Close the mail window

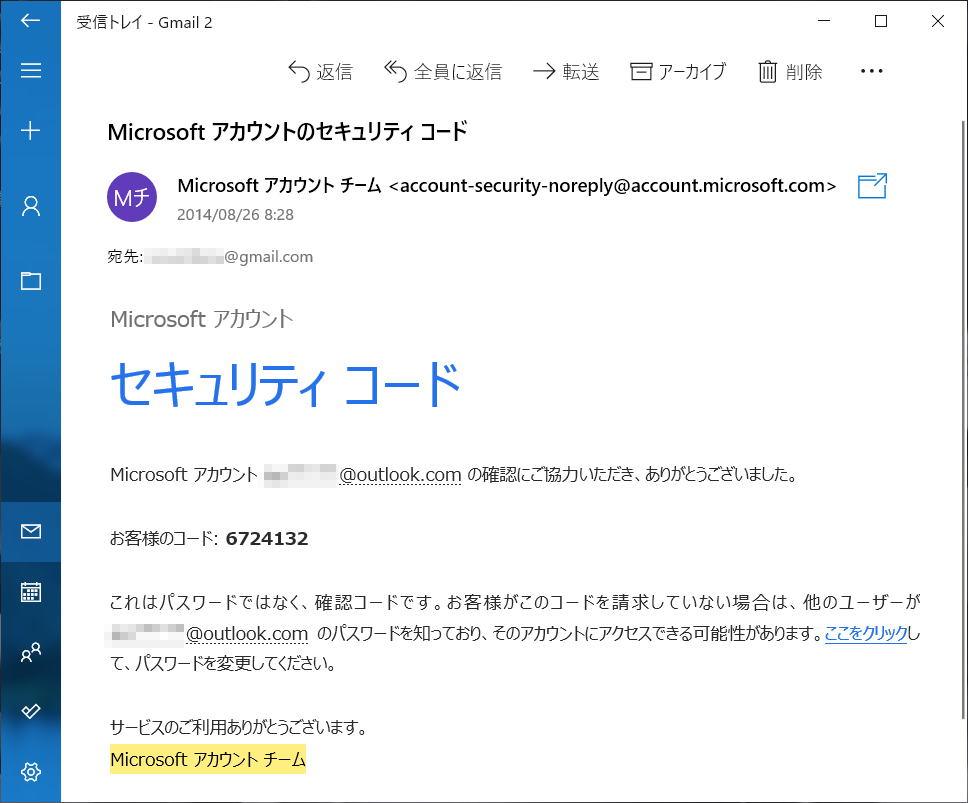tap(938, 21)
